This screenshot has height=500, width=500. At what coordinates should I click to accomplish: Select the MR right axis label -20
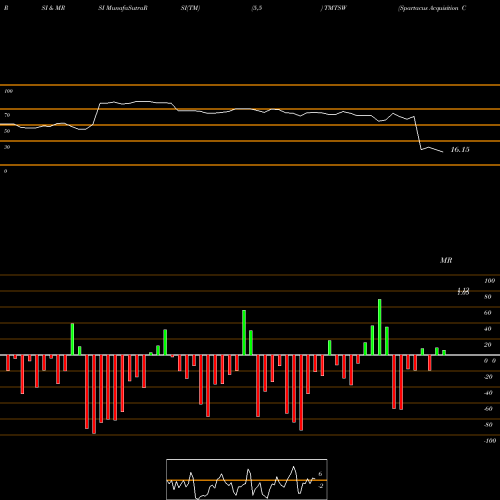pos(488,377)
